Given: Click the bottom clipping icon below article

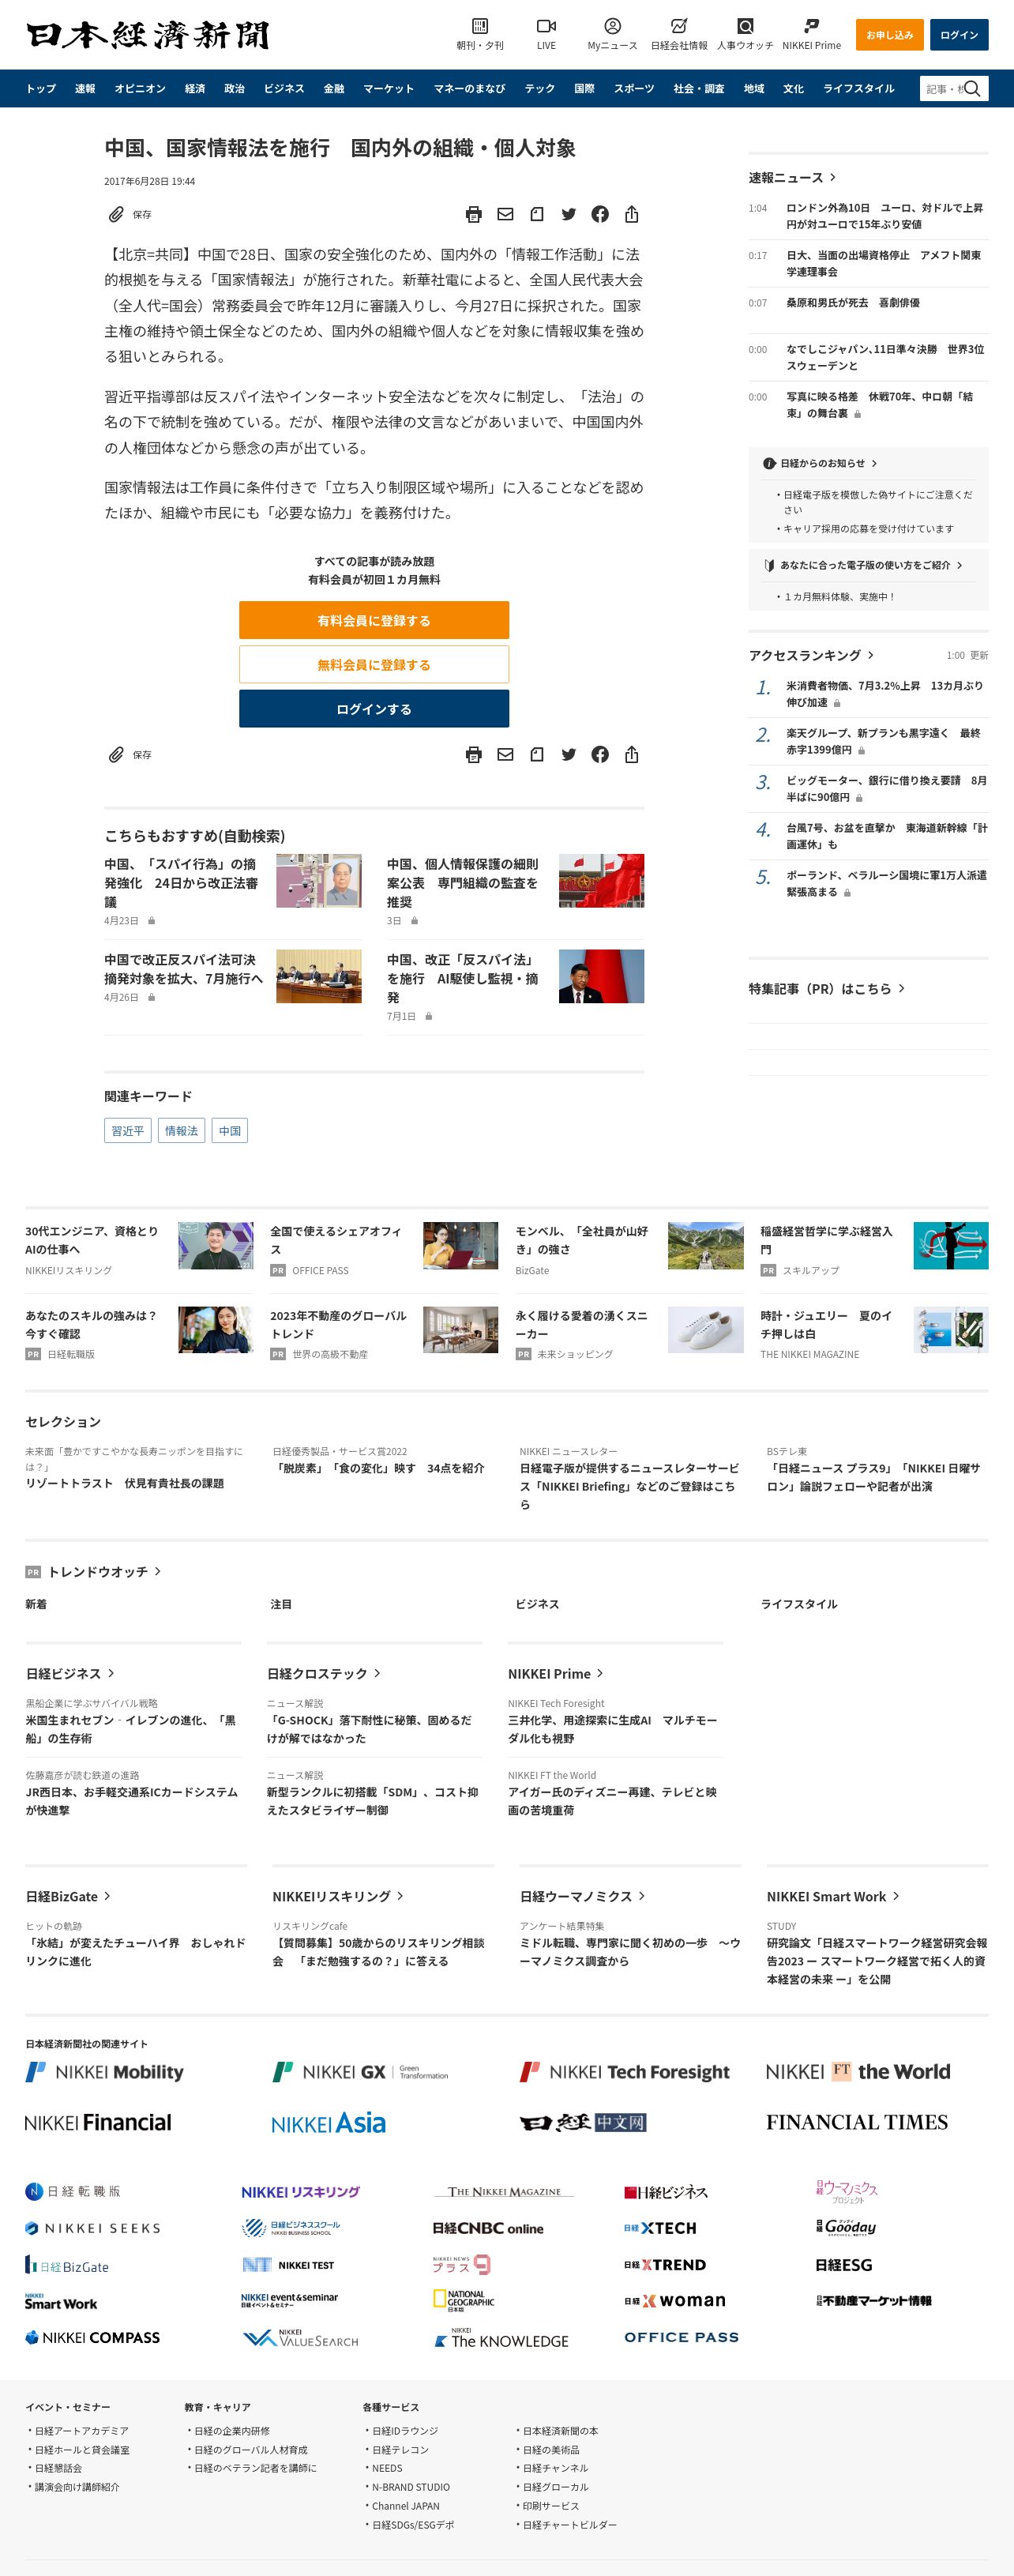Looking at the screenshot, I should [x=537, y=754].
